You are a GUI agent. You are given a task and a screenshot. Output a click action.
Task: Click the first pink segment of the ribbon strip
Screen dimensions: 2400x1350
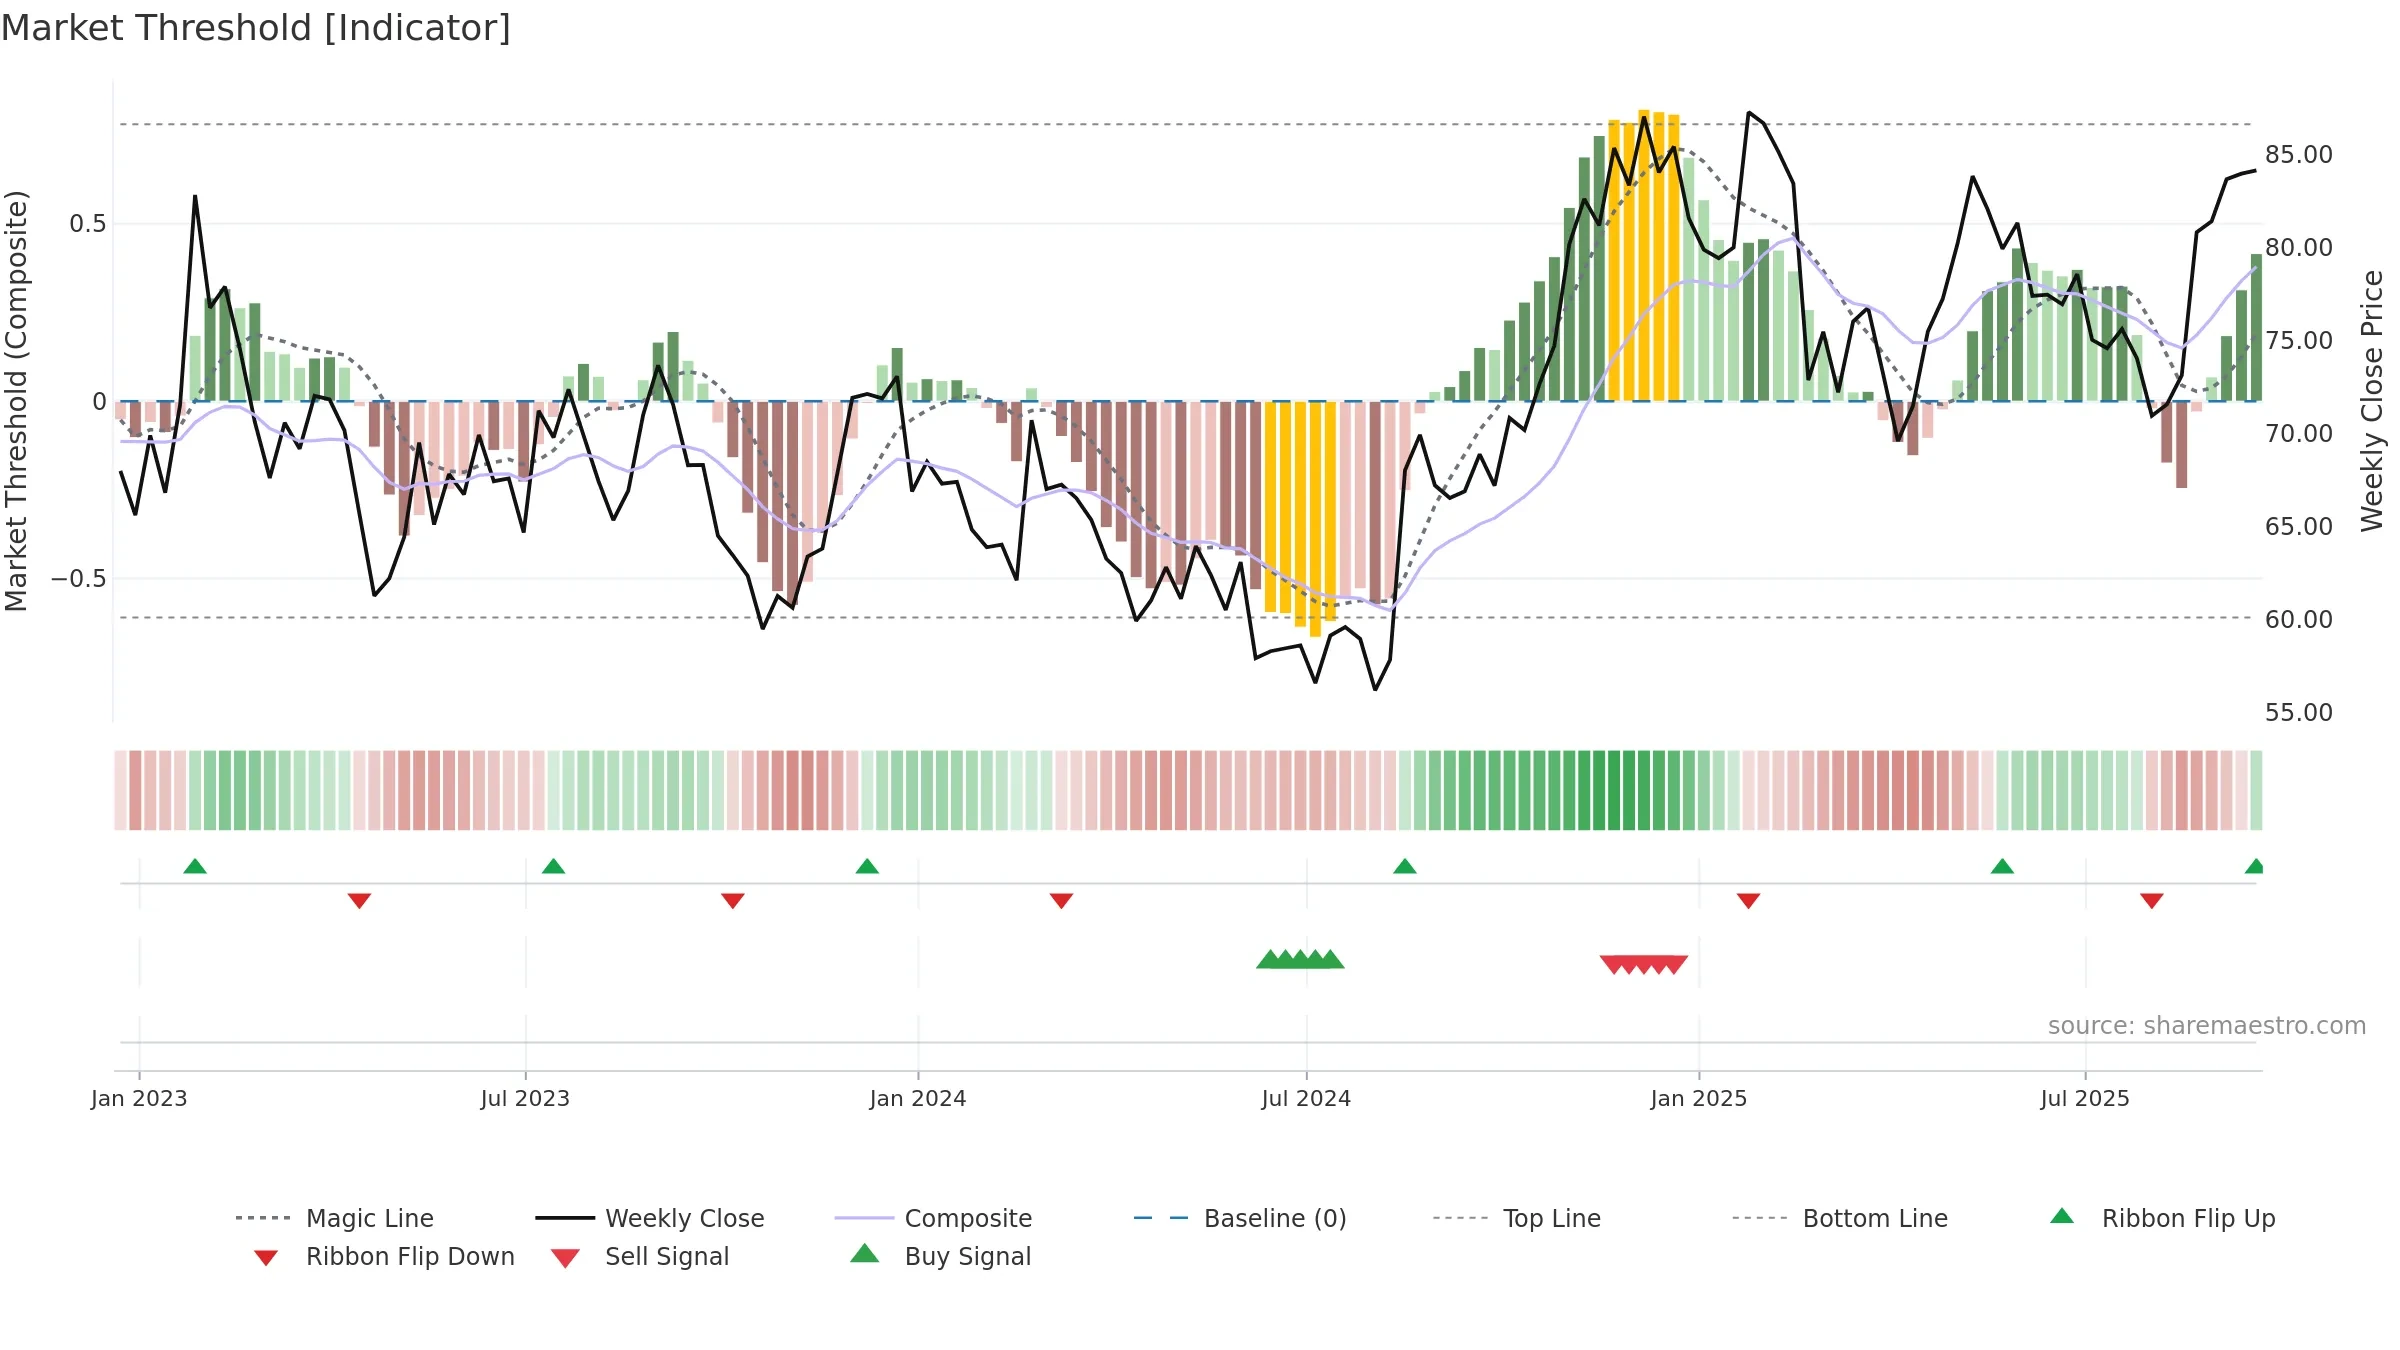tap(121, 790)
